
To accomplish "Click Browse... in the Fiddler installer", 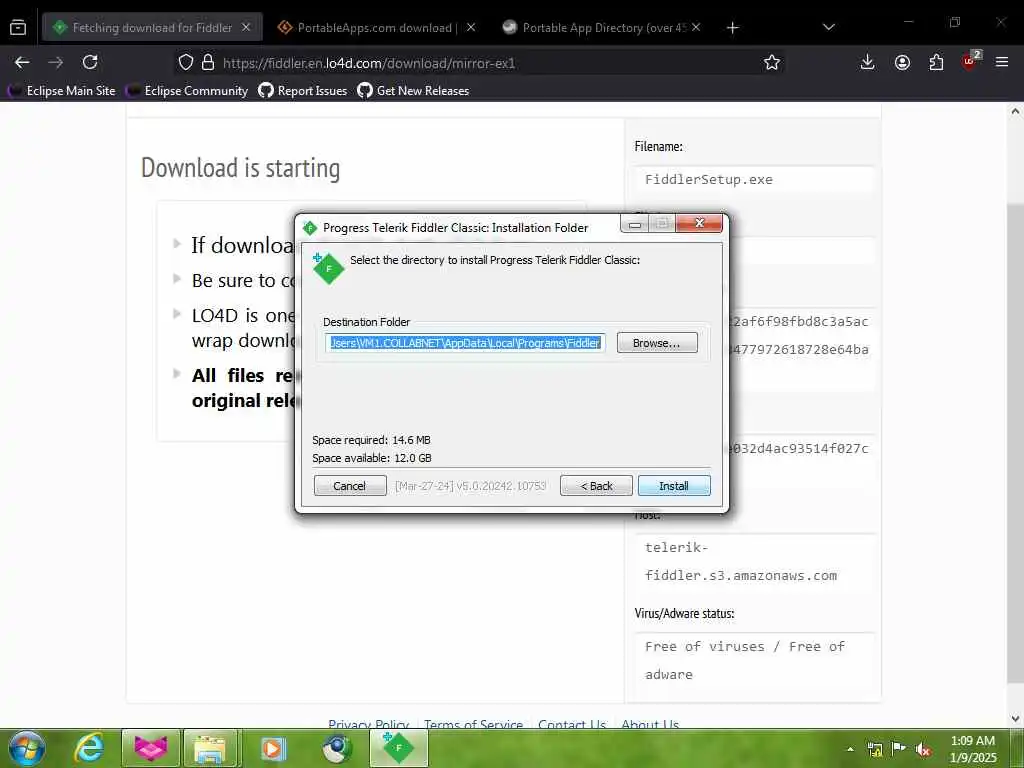I will tap(657, 343).
